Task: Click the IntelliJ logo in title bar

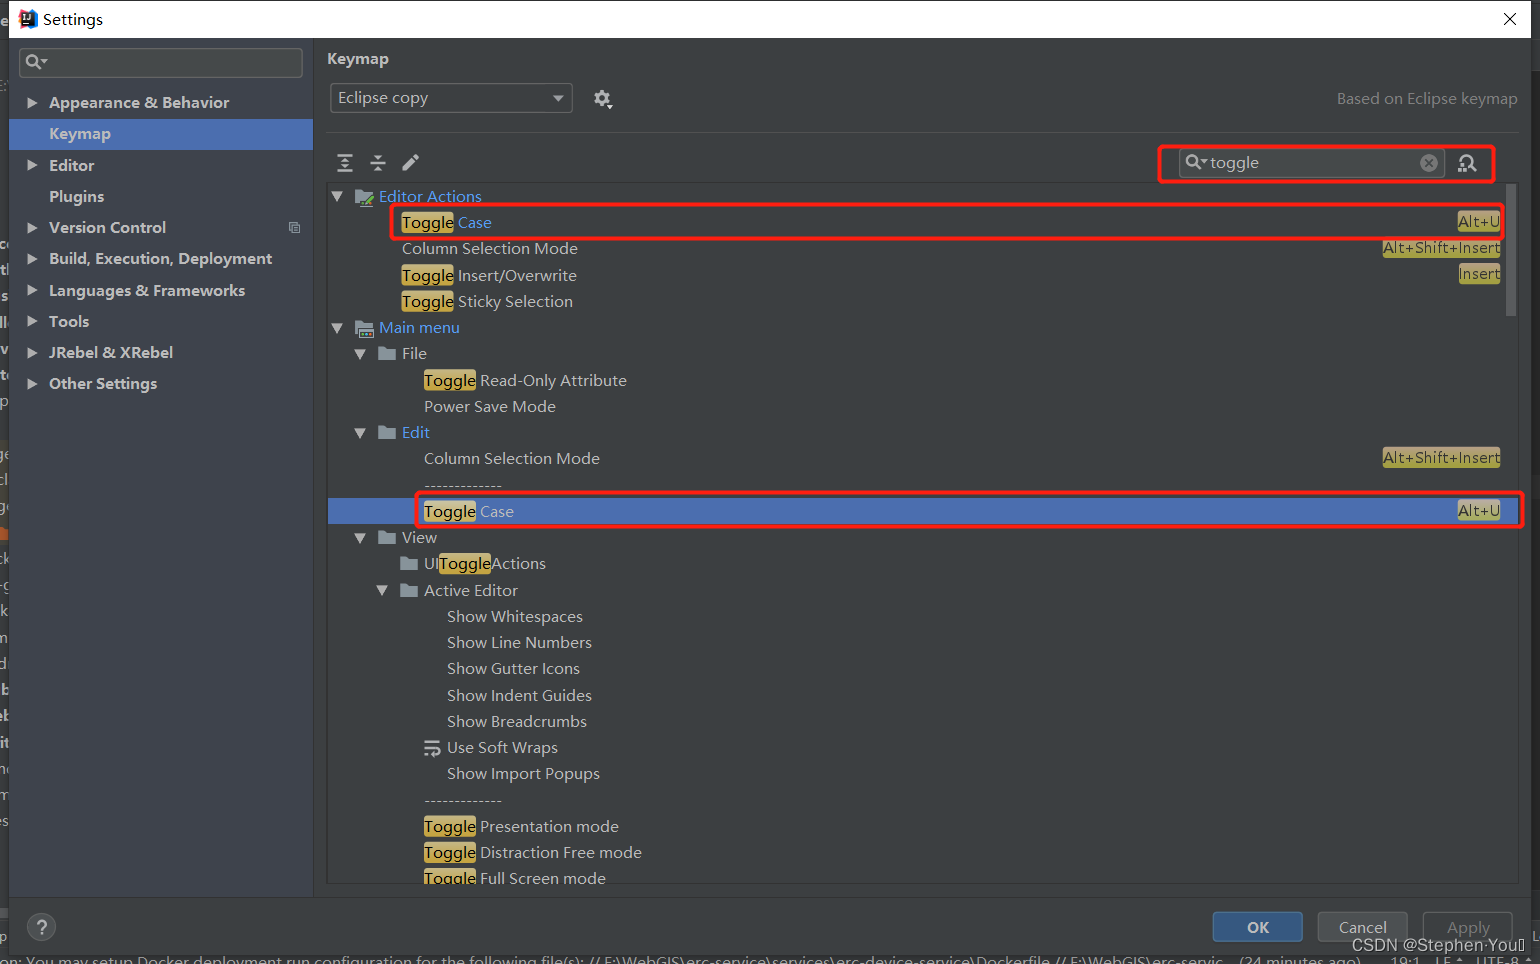Action: pos(28,19)
